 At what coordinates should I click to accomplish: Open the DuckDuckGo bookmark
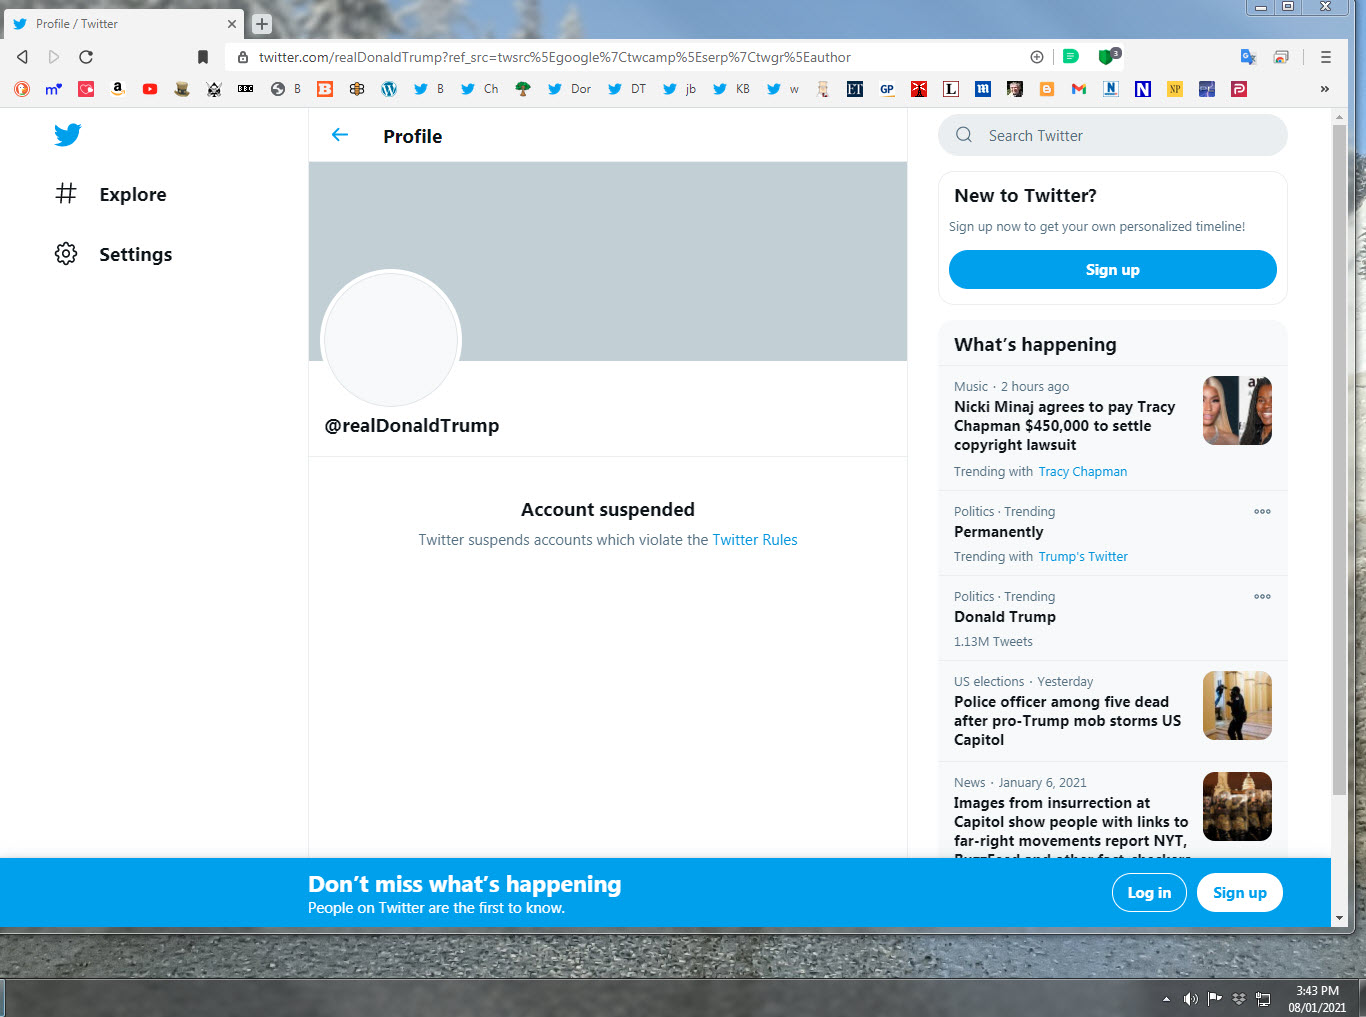point(22,89)
